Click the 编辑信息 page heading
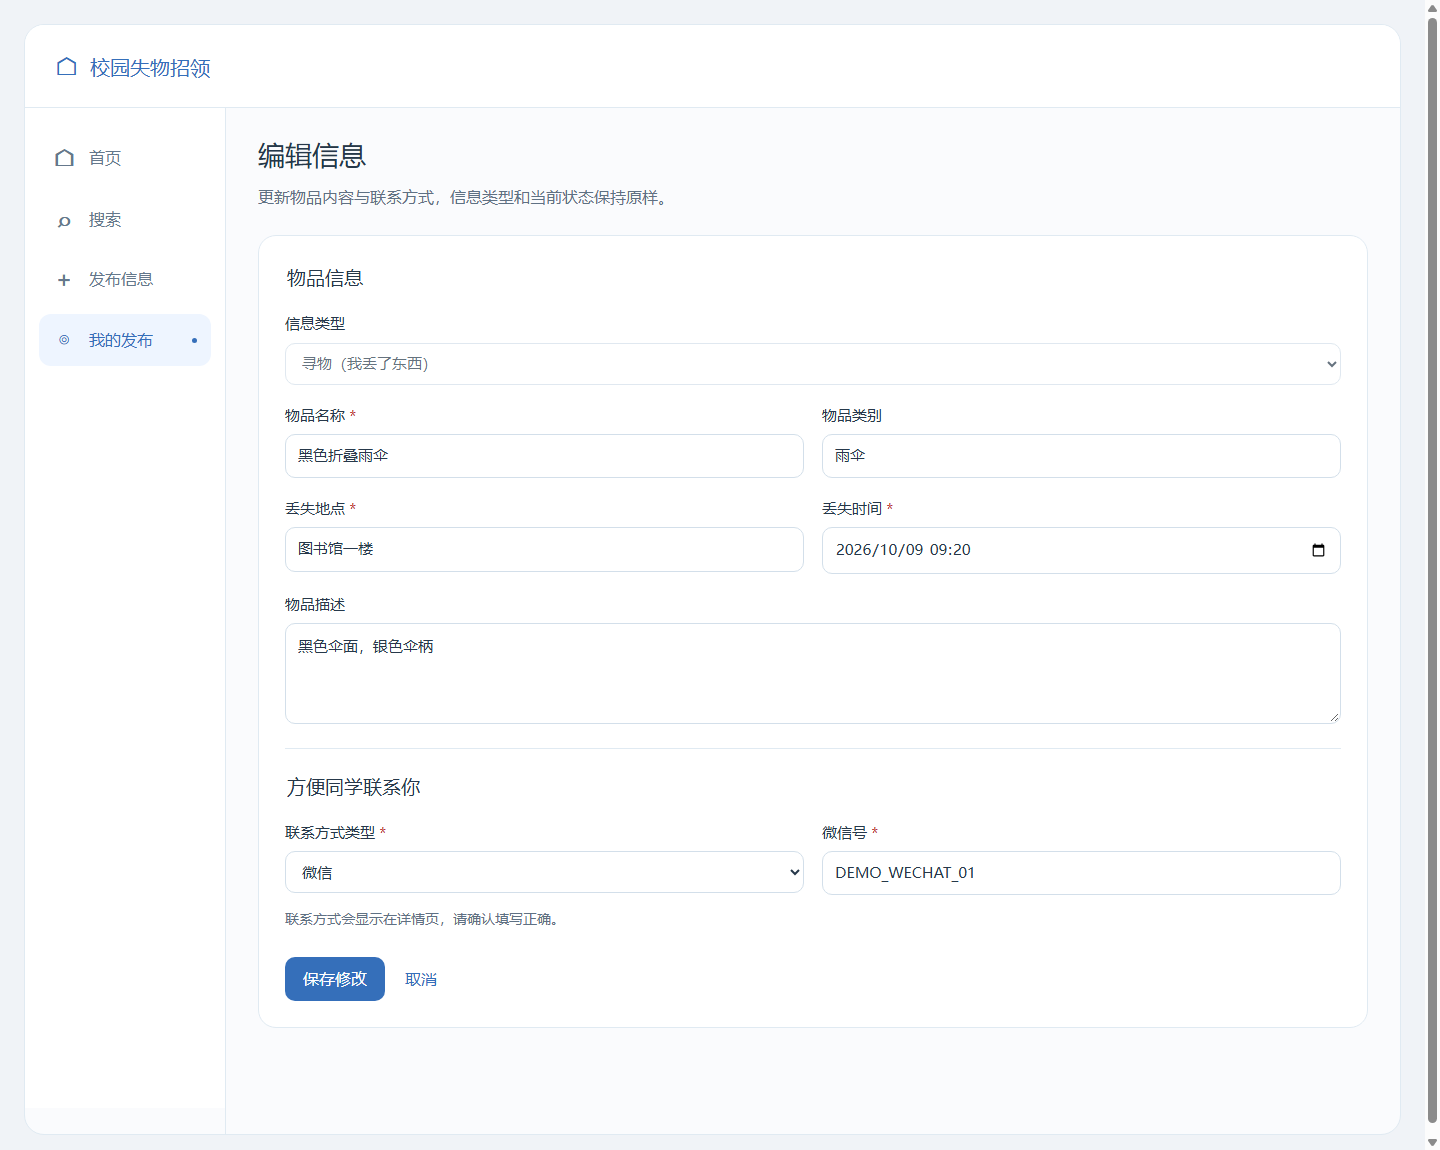Viewport: 1440px width, 1150px height. coord(312,156)
